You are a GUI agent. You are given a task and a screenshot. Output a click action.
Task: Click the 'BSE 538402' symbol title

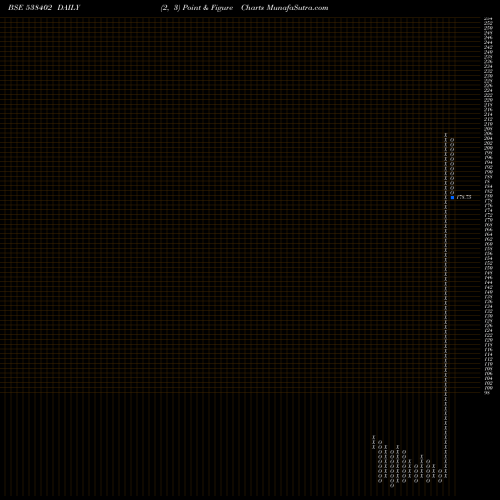pyautogui.click(x=30, y=8)
